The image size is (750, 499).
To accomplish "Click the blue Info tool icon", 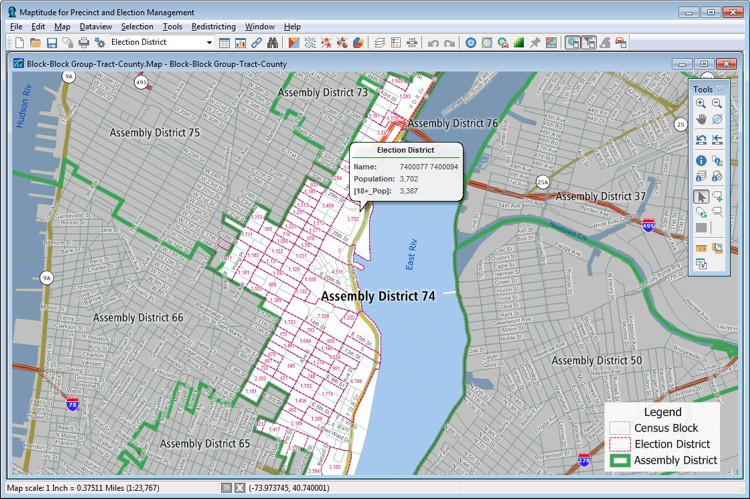I will coord(701,160).
